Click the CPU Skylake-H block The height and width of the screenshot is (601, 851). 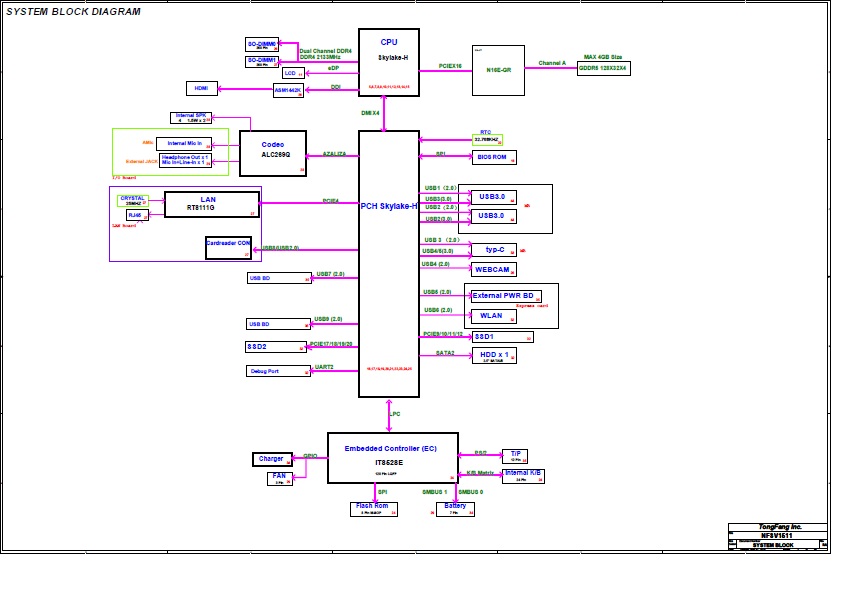point(388,62)
